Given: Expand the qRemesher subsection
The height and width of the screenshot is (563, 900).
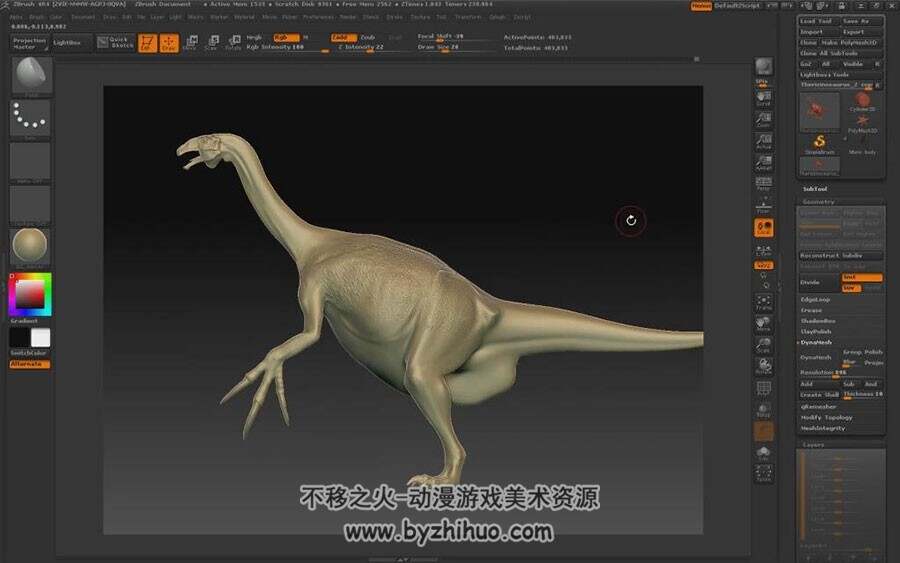Looking at the screenshot, I should 818,407.
